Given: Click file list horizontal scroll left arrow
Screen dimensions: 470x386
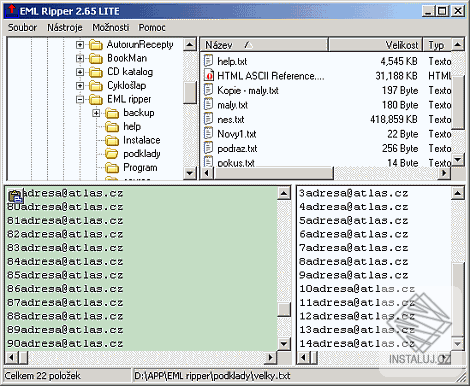Looking at the screenshot, I should click(x=207, y=173).
